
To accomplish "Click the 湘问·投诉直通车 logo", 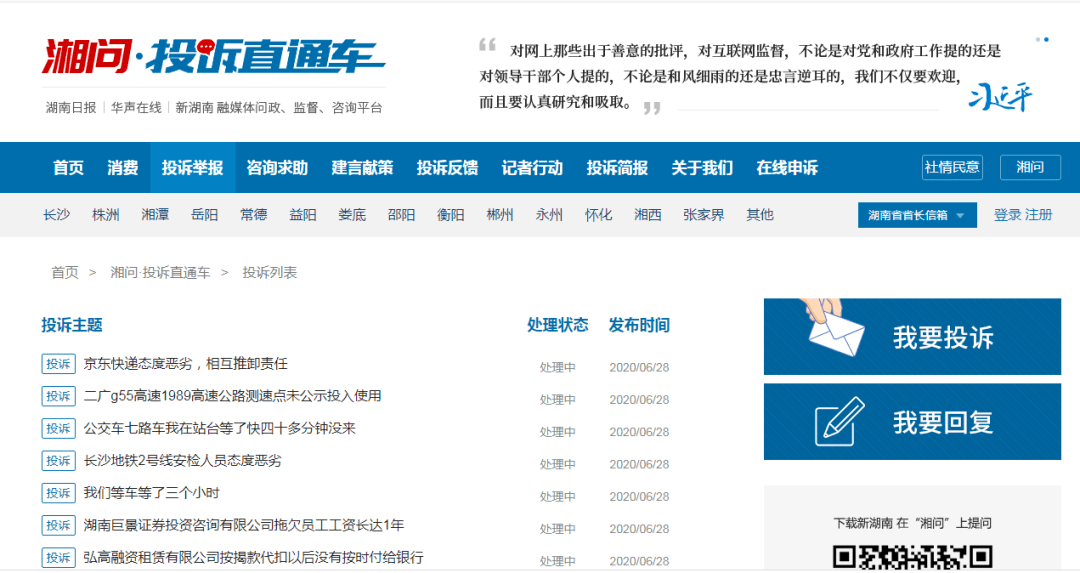I will click(x=214, y=56).
